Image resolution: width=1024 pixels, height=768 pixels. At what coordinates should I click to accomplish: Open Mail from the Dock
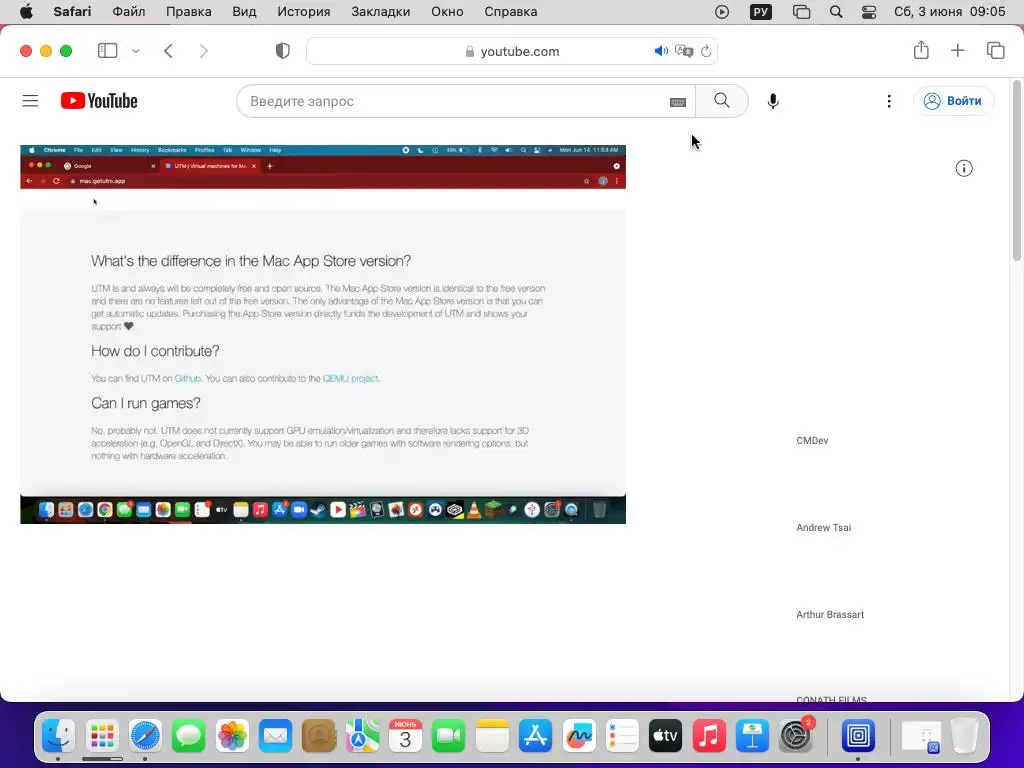pyautogui.click(x=275, y=737)
